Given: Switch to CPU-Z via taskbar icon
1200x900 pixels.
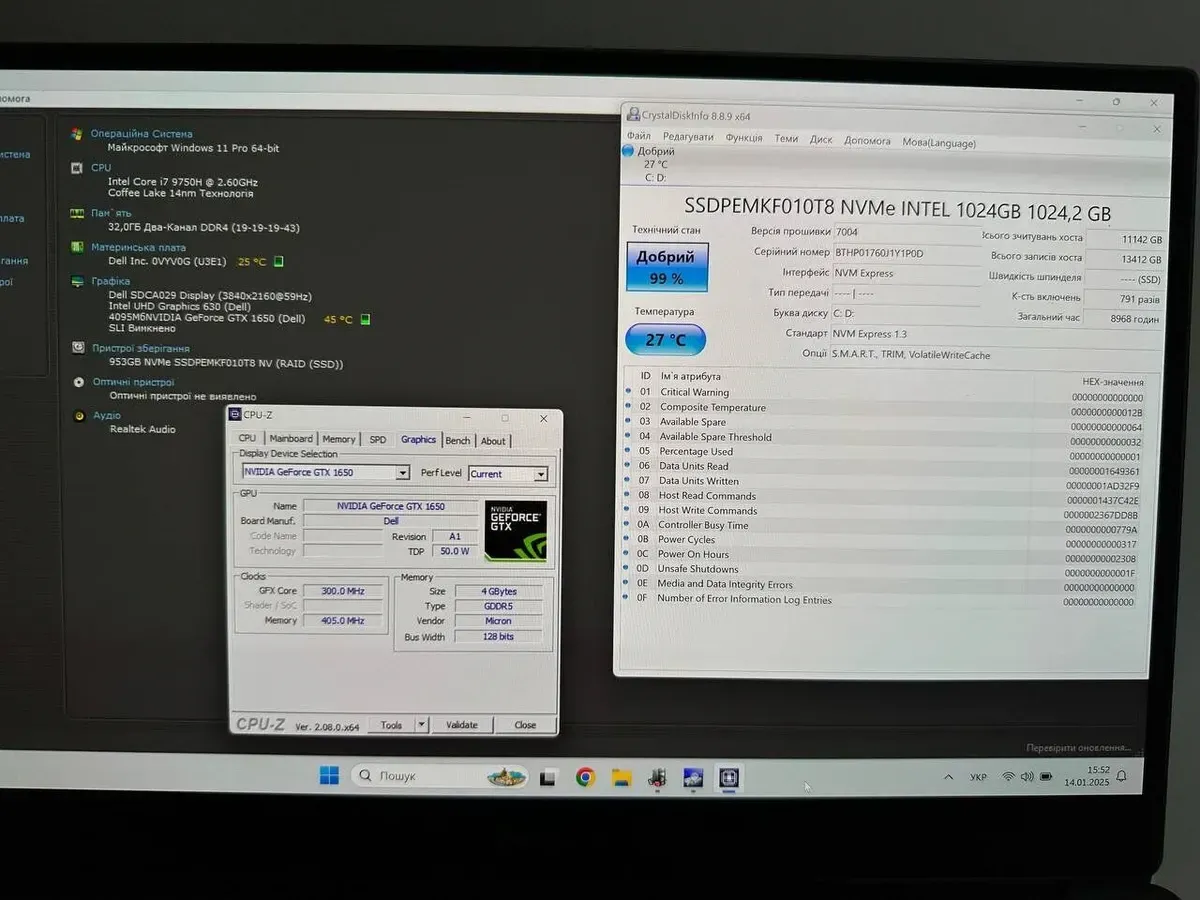Looking at the screenshot, I should pos(729,777).
